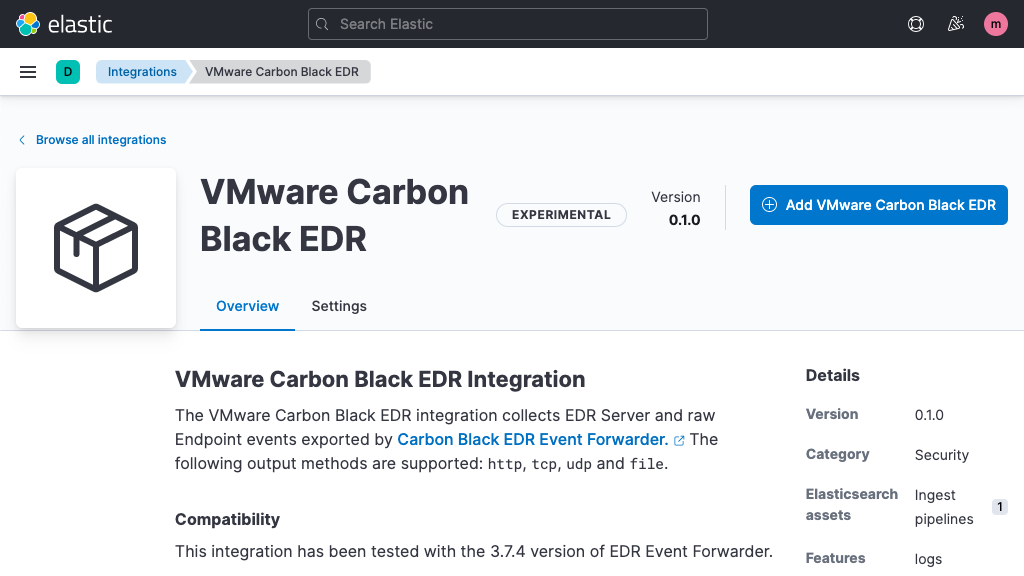Open the user avatar 'm' menu
This screenshot has width=1024, height=576.
coord(995,24)
